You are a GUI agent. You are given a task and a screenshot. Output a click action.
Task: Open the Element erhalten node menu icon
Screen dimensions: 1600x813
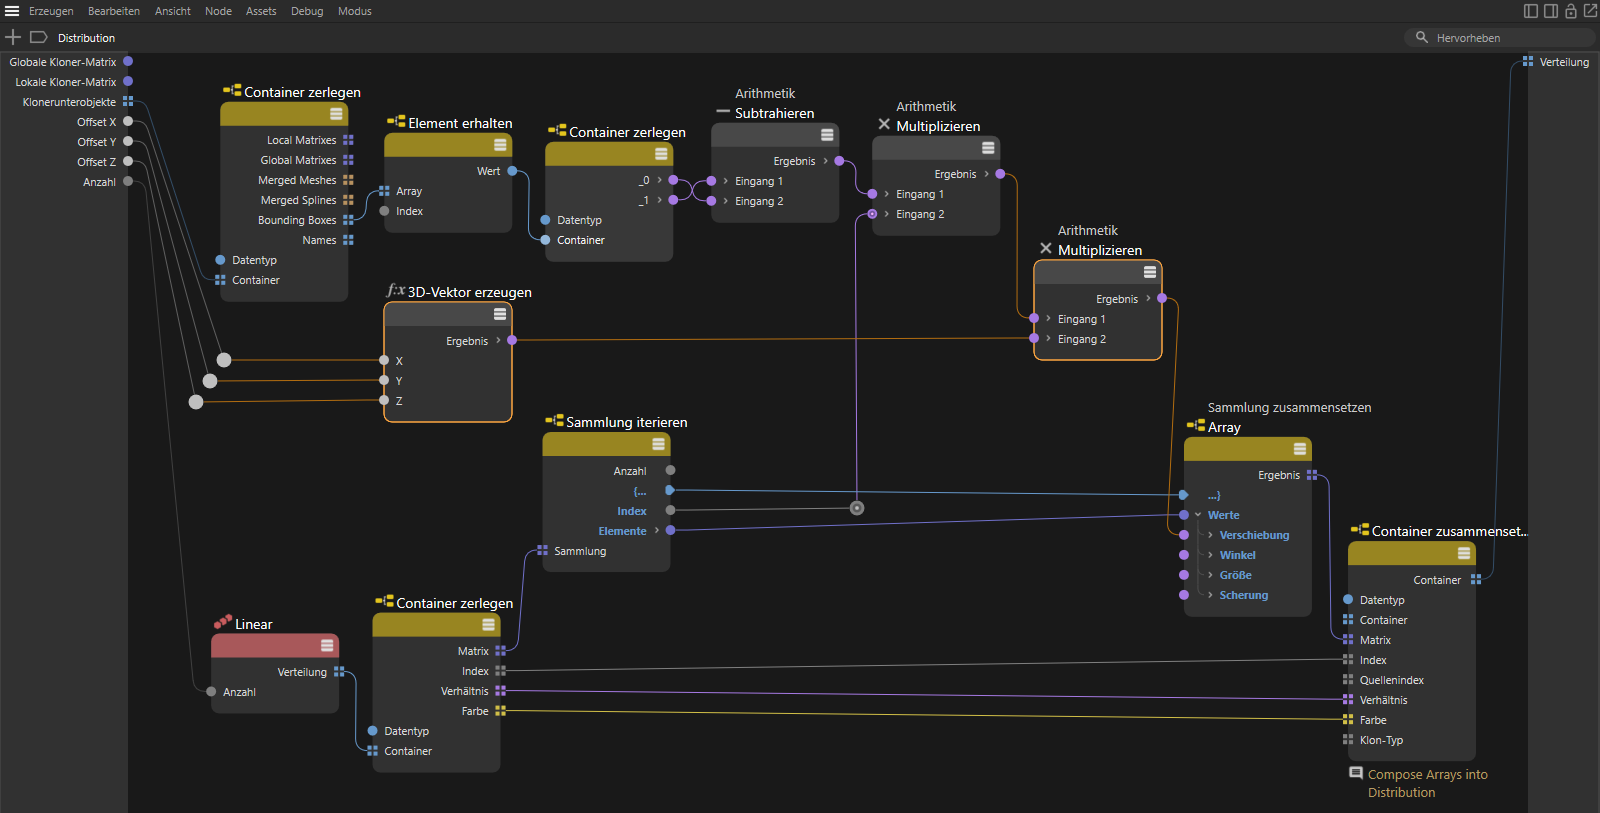[x=500, y=145]
